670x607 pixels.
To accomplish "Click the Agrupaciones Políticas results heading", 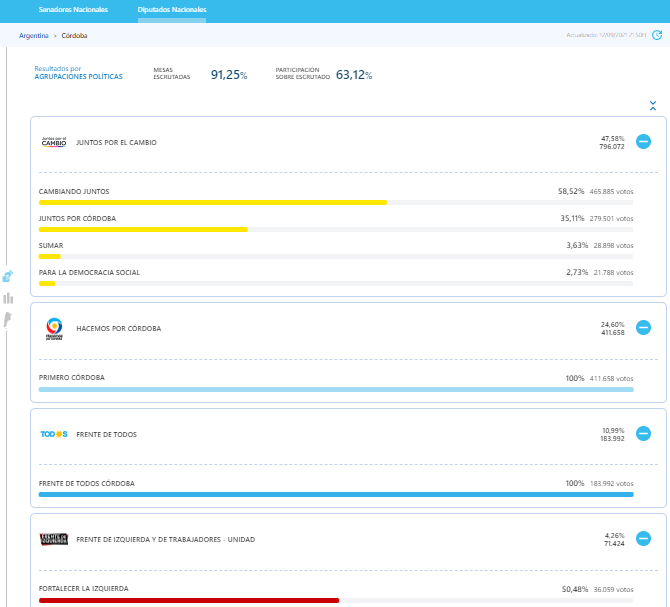I will pos(78,76).
